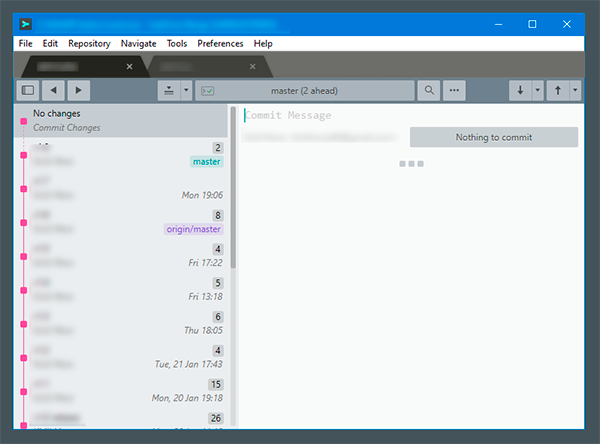
Task: Open the Navigate menu
Action: click(x=139, y=44)
